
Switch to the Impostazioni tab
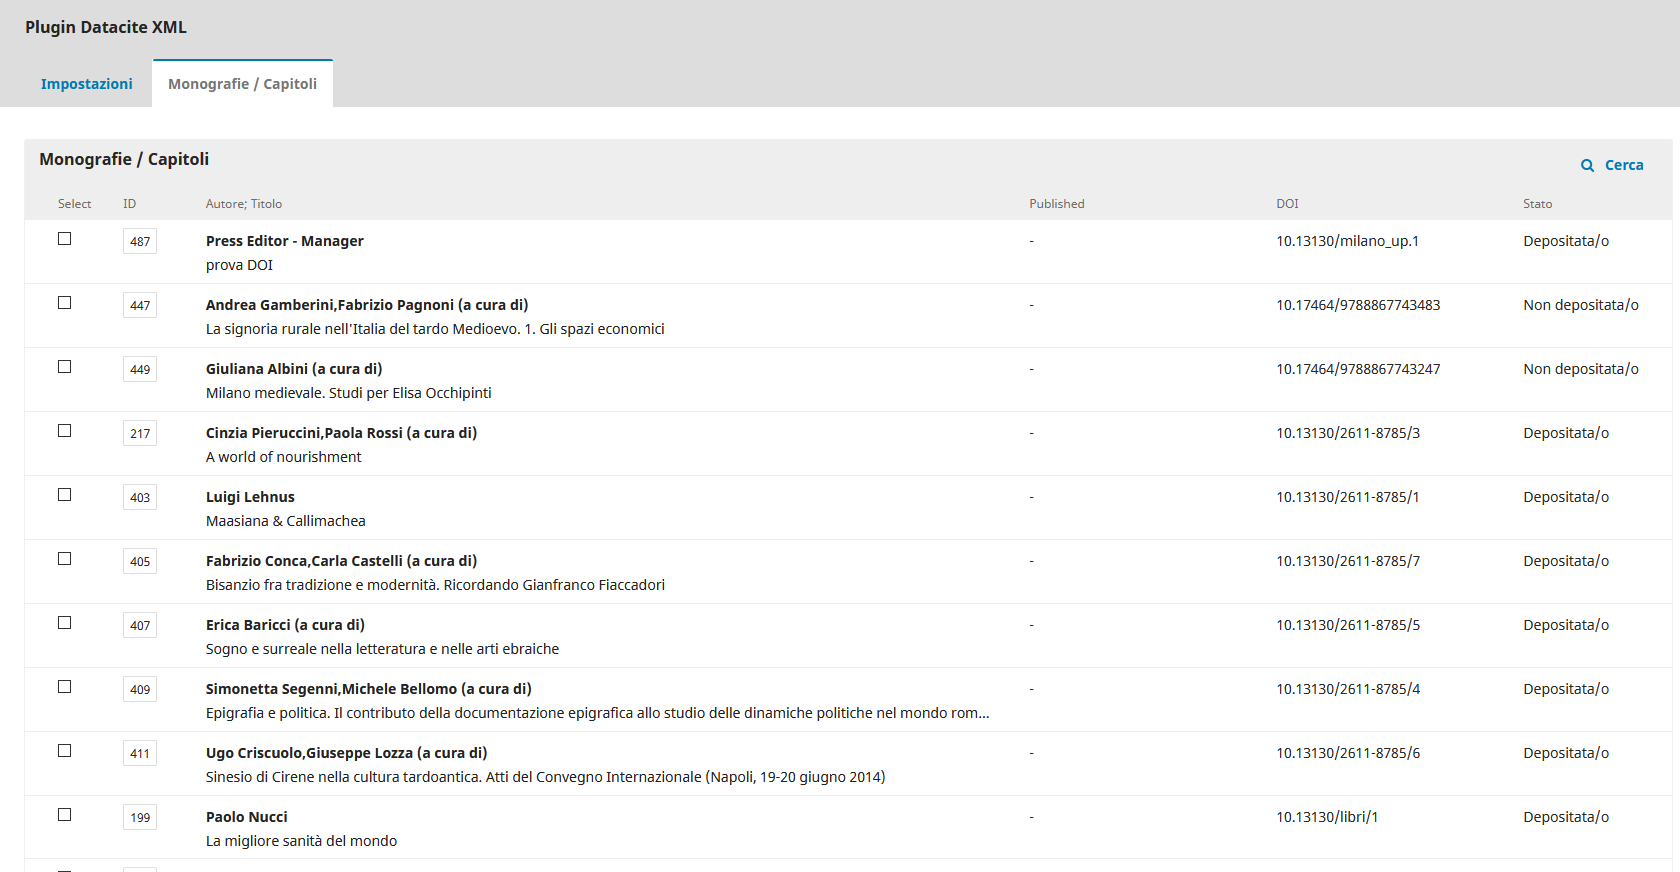(x=87, y=84)
